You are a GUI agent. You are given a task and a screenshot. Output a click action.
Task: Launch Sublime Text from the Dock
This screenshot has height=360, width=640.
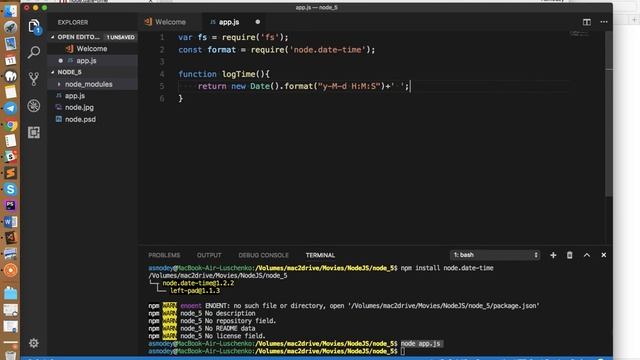(11, 173)
